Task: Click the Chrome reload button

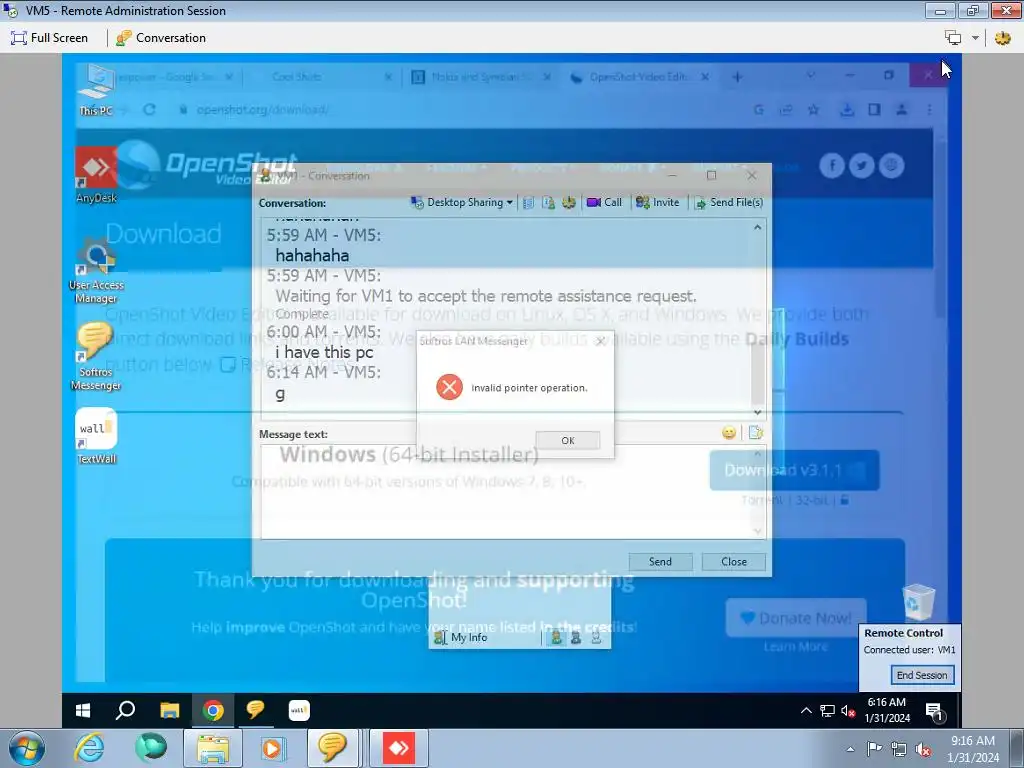Action: [150, 109]
